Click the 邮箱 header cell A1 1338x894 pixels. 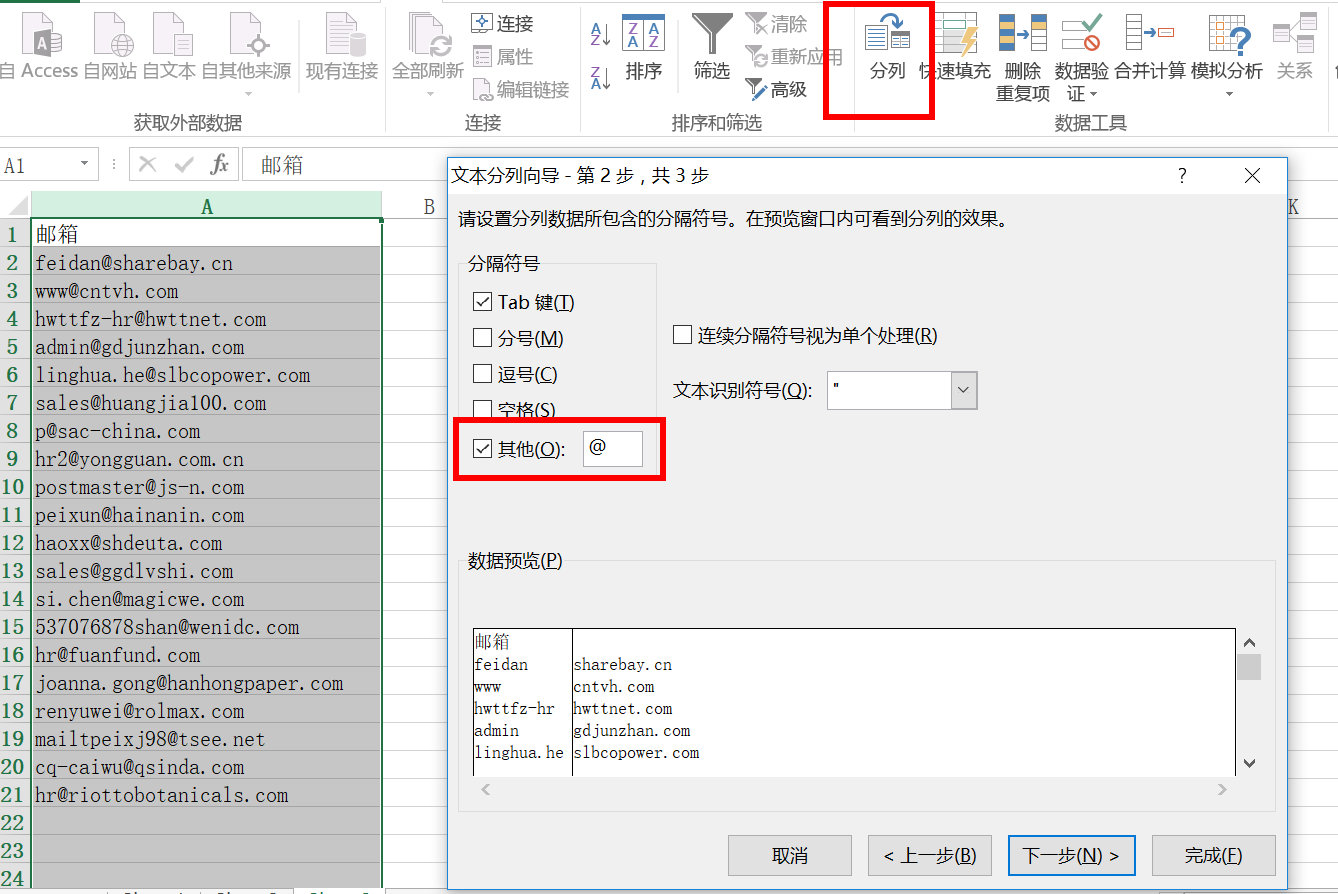(207, 234)
